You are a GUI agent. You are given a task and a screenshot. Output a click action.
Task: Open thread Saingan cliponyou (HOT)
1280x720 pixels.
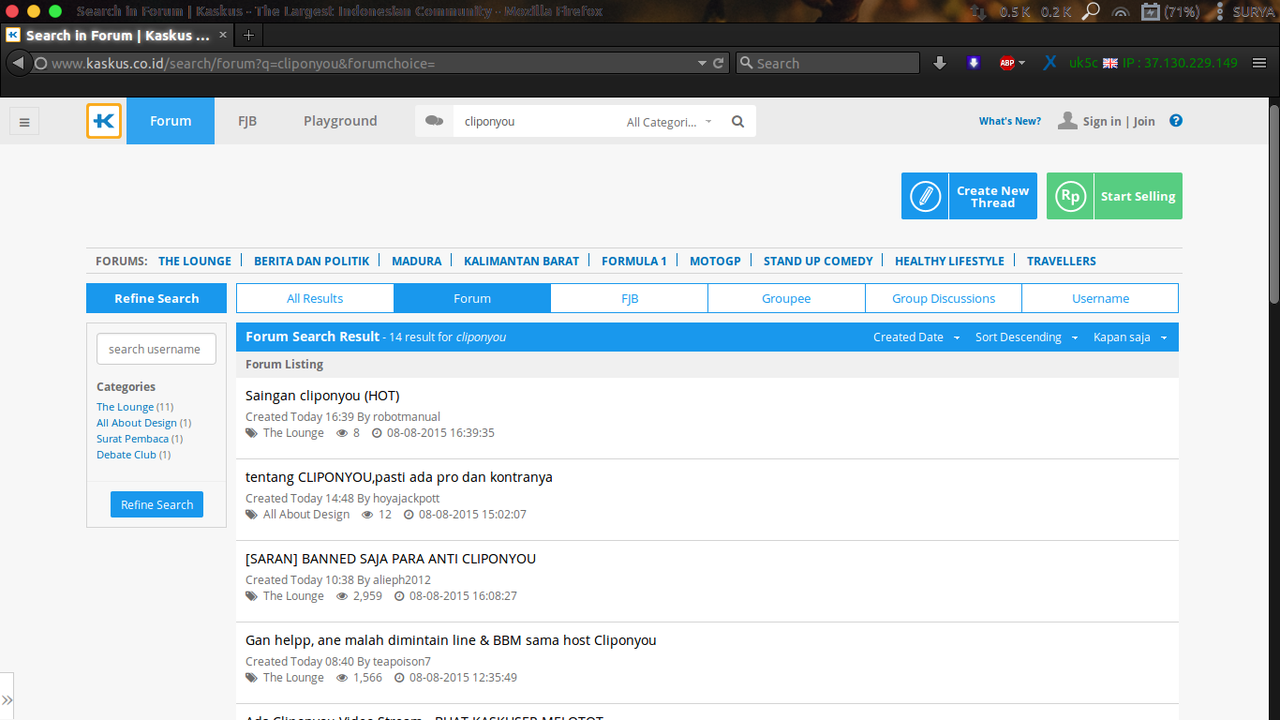tap(322, 396)
